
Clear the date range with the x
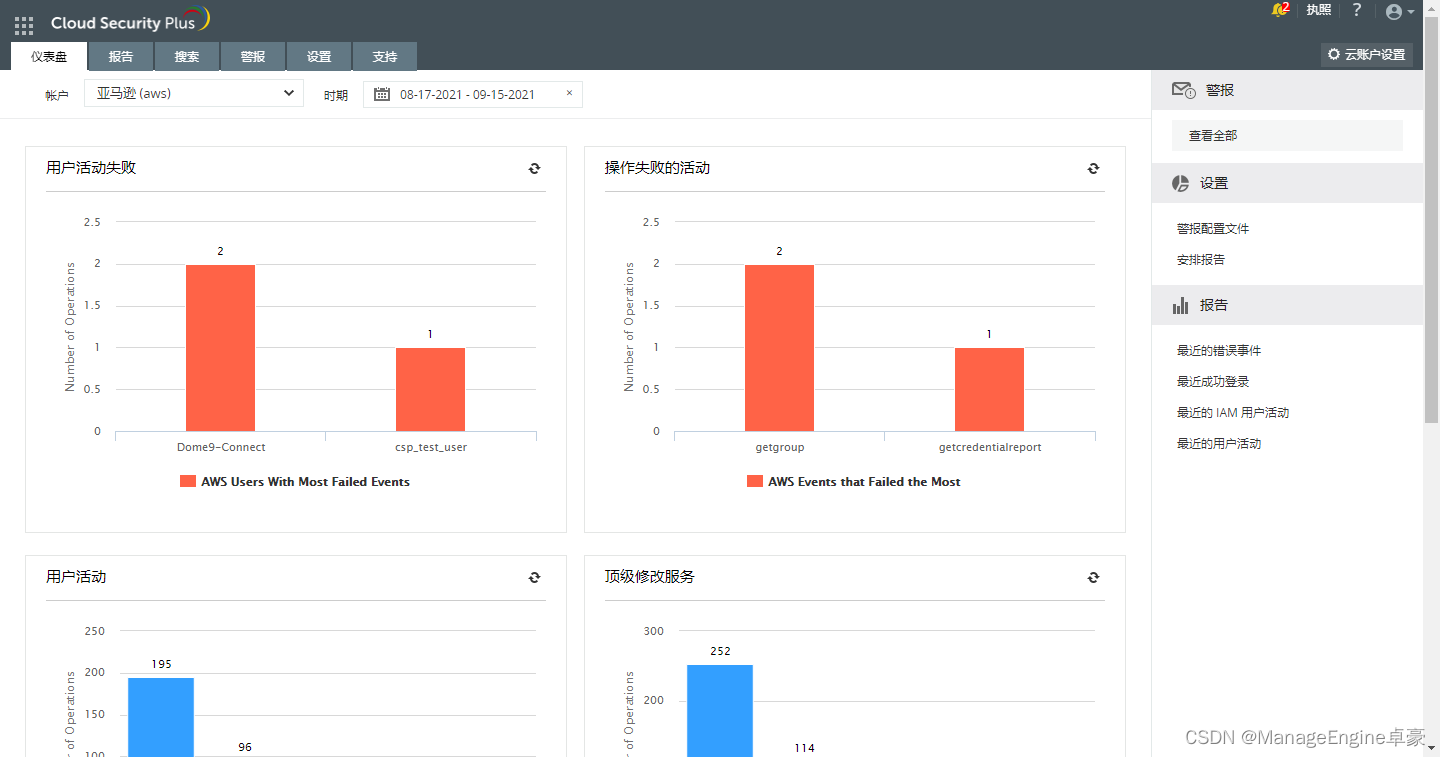(569, 93)
